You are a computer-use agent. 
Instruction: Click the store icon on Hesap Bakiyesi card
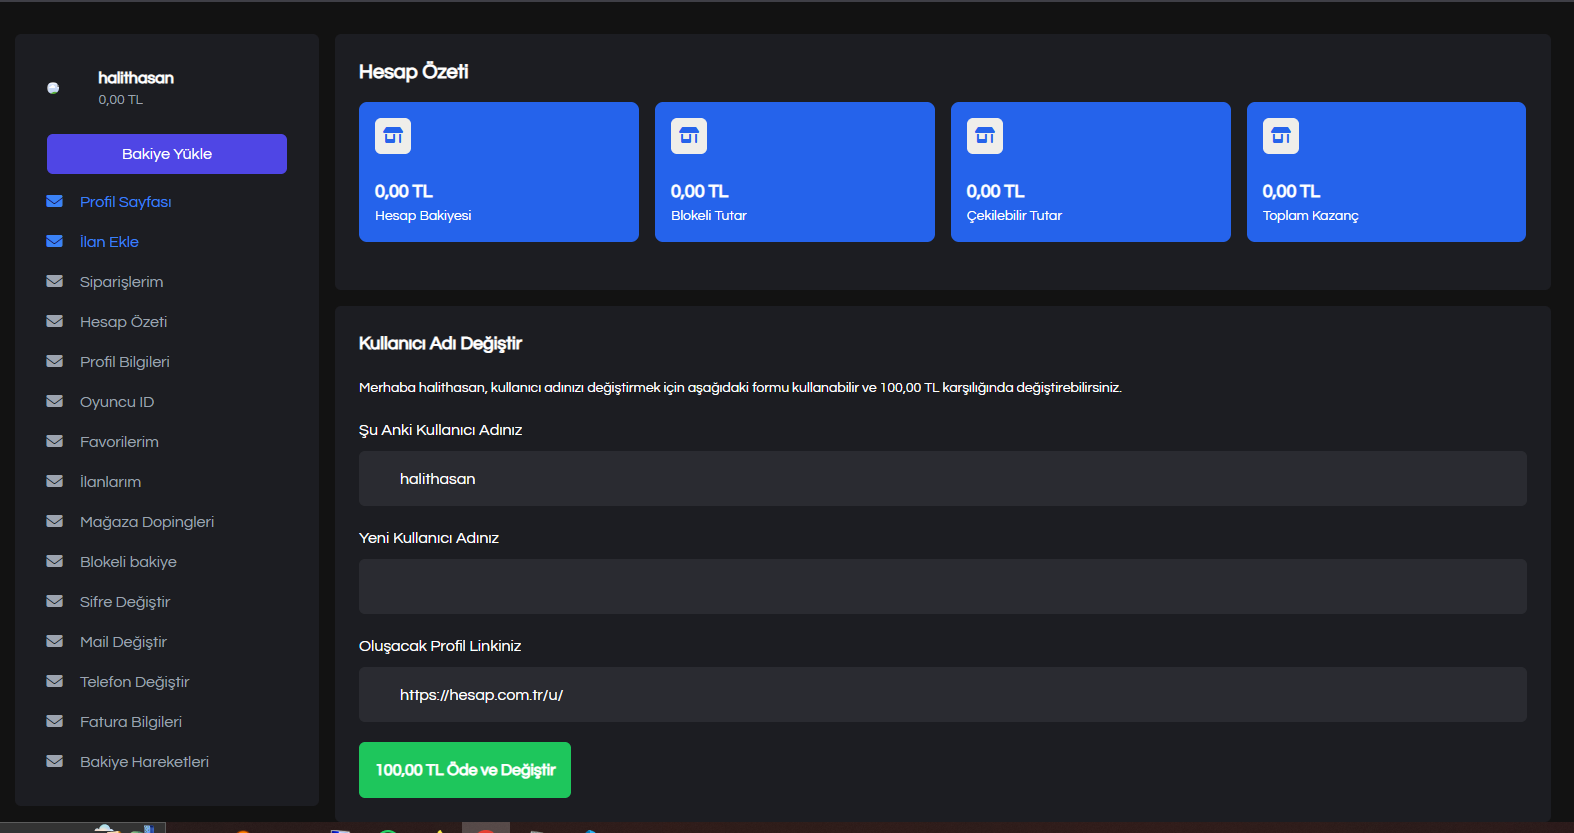[x=393, y=136]
